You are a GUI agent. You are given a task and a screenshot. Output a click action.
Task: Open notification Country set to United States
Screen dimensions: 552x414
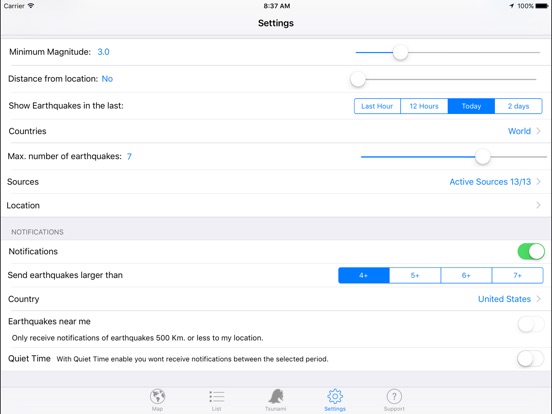click(x=276, y=299)
